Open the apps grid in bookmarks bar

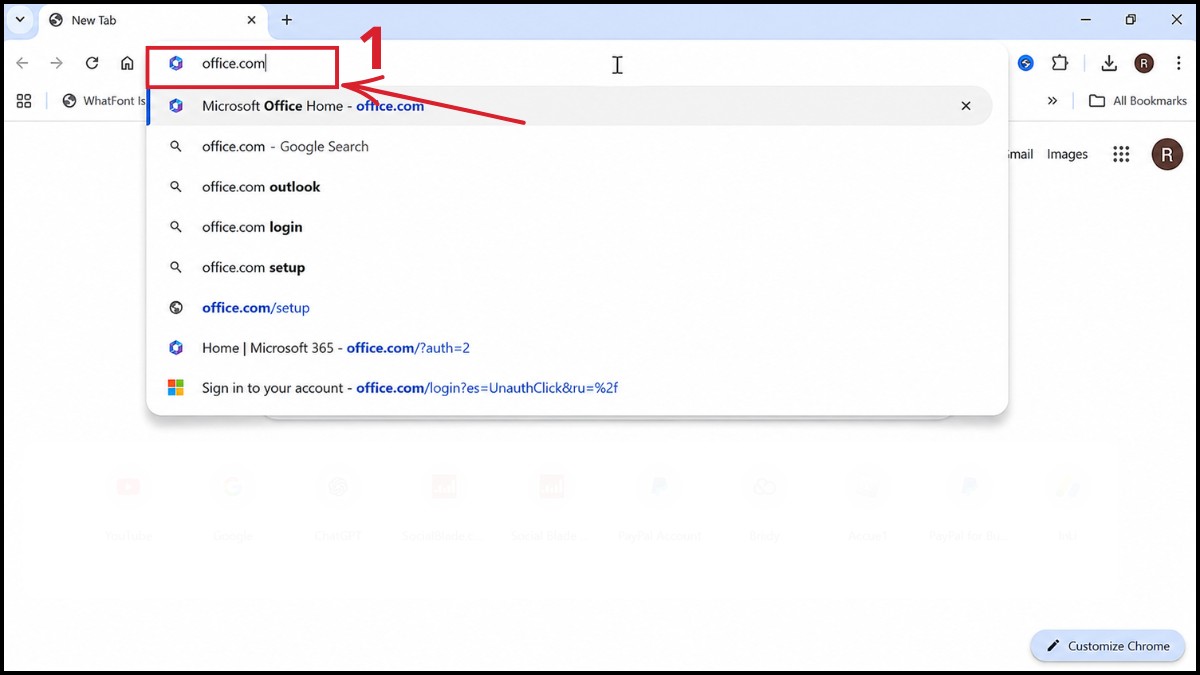24,101
